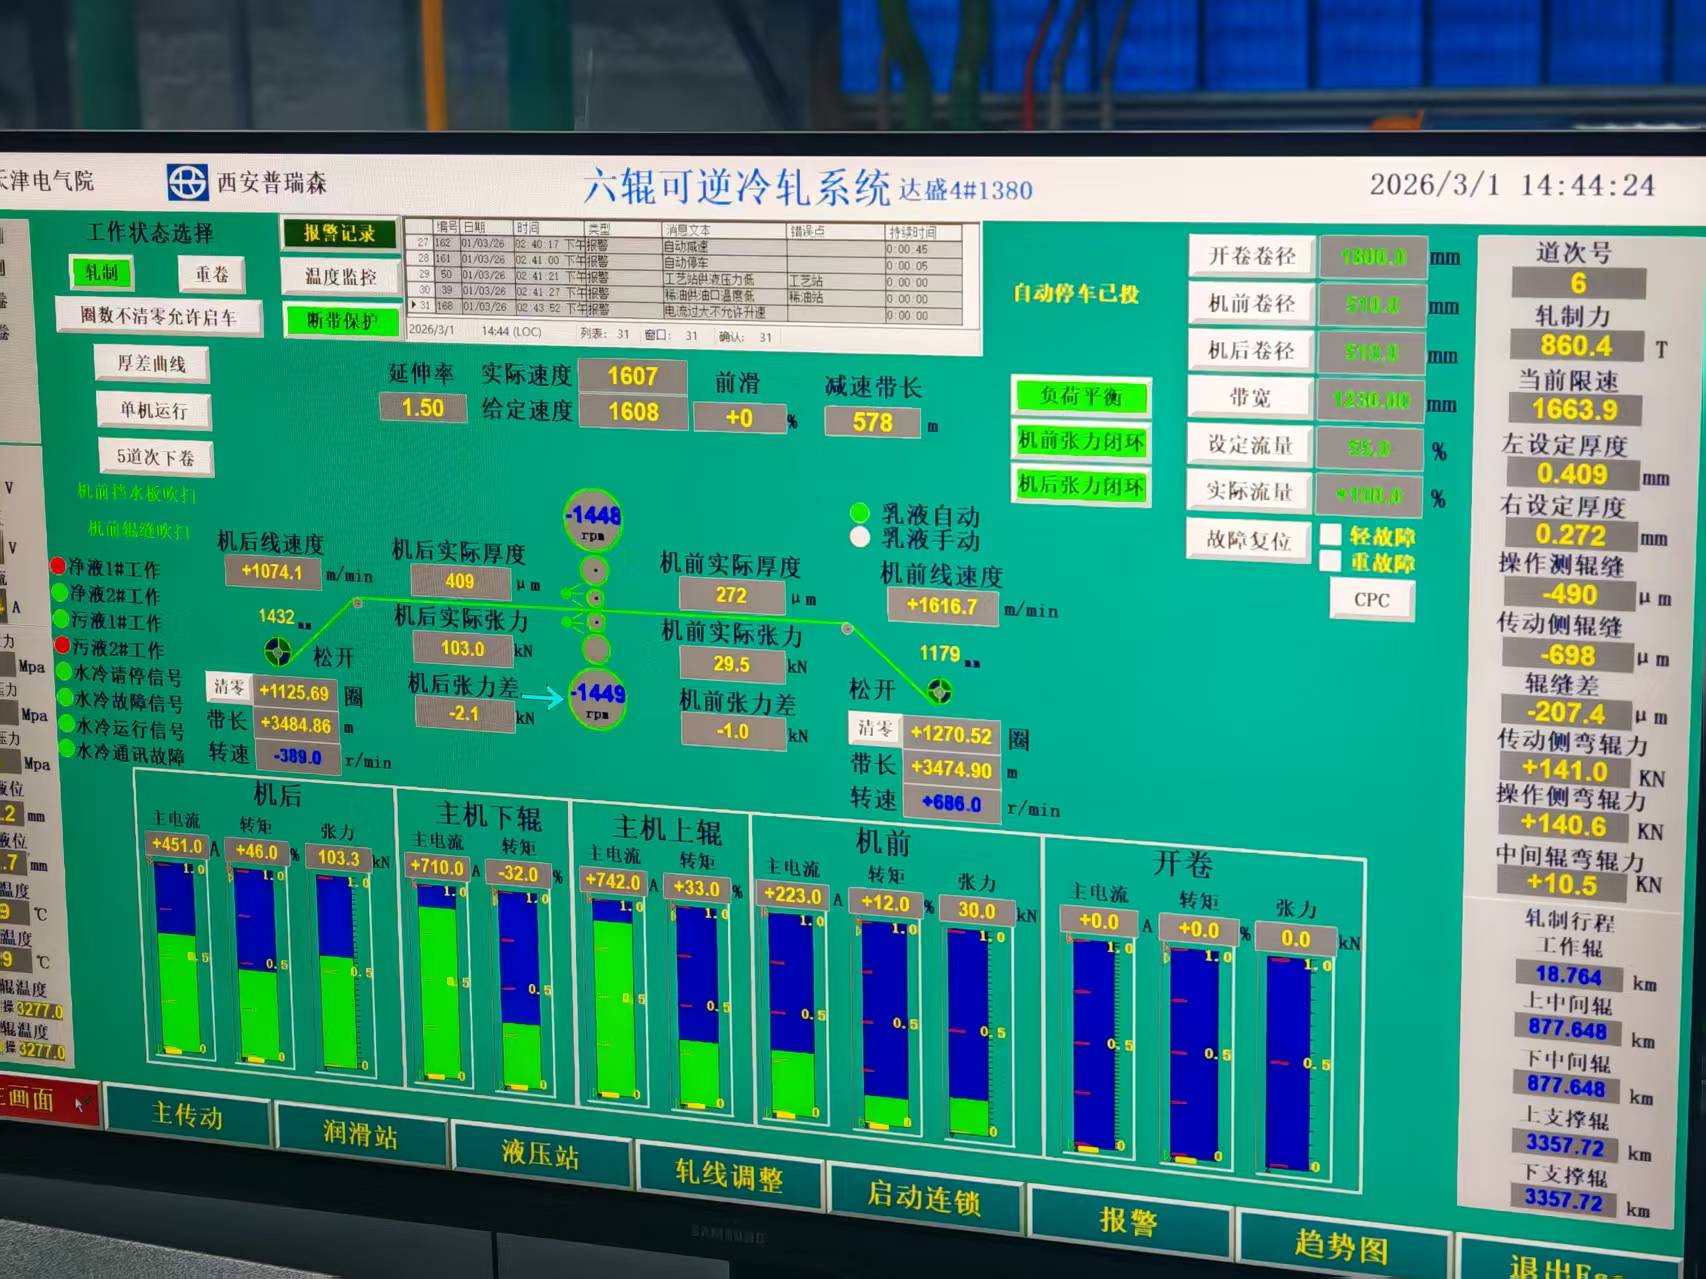Click the cyan arrow beside 机后张力差

[x=542, y=698]
